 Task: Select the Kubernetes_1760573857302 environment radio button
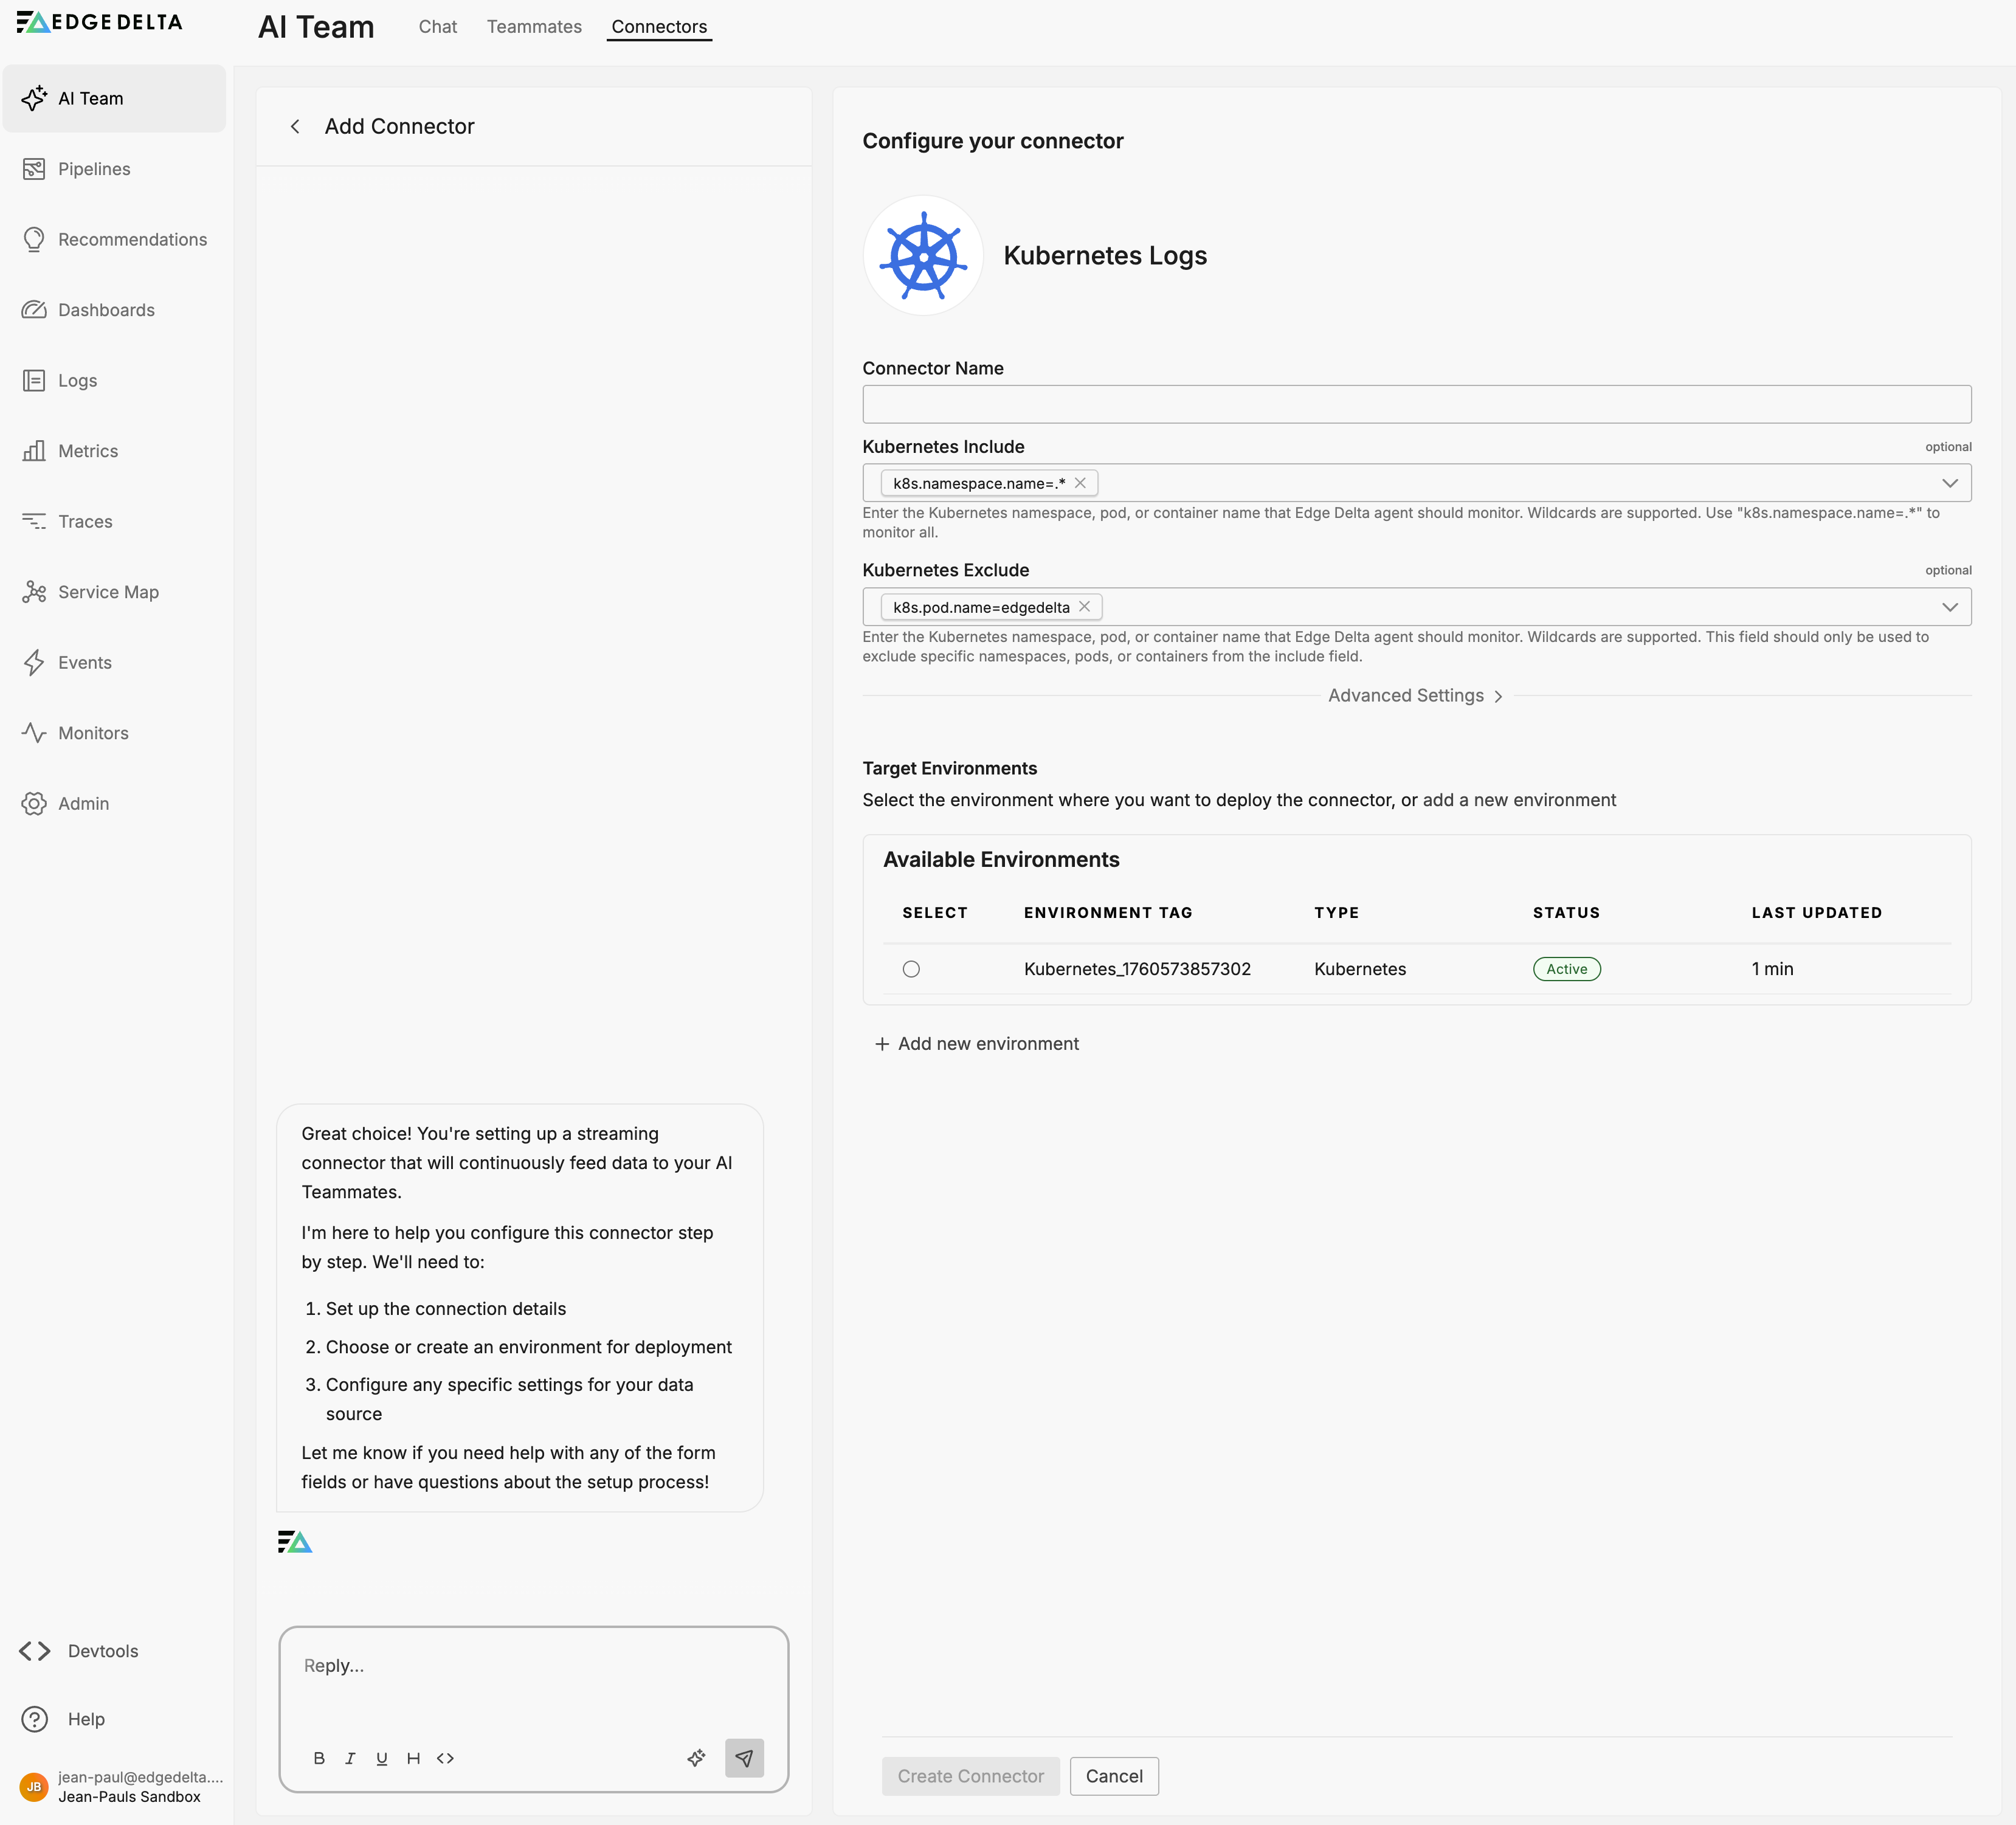point(911,969)
